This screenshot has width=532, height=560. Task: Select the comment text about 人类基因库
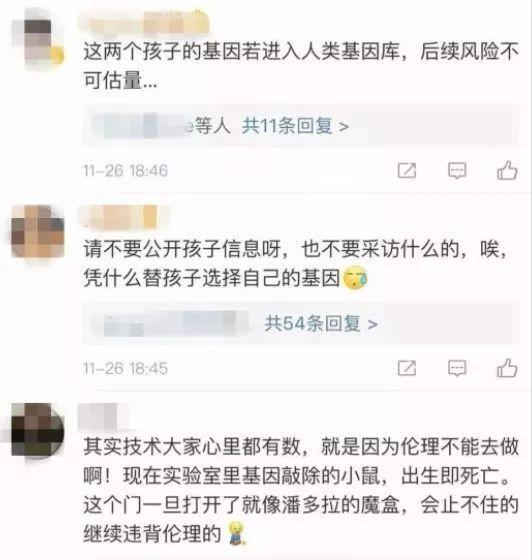tap(301, 66)
